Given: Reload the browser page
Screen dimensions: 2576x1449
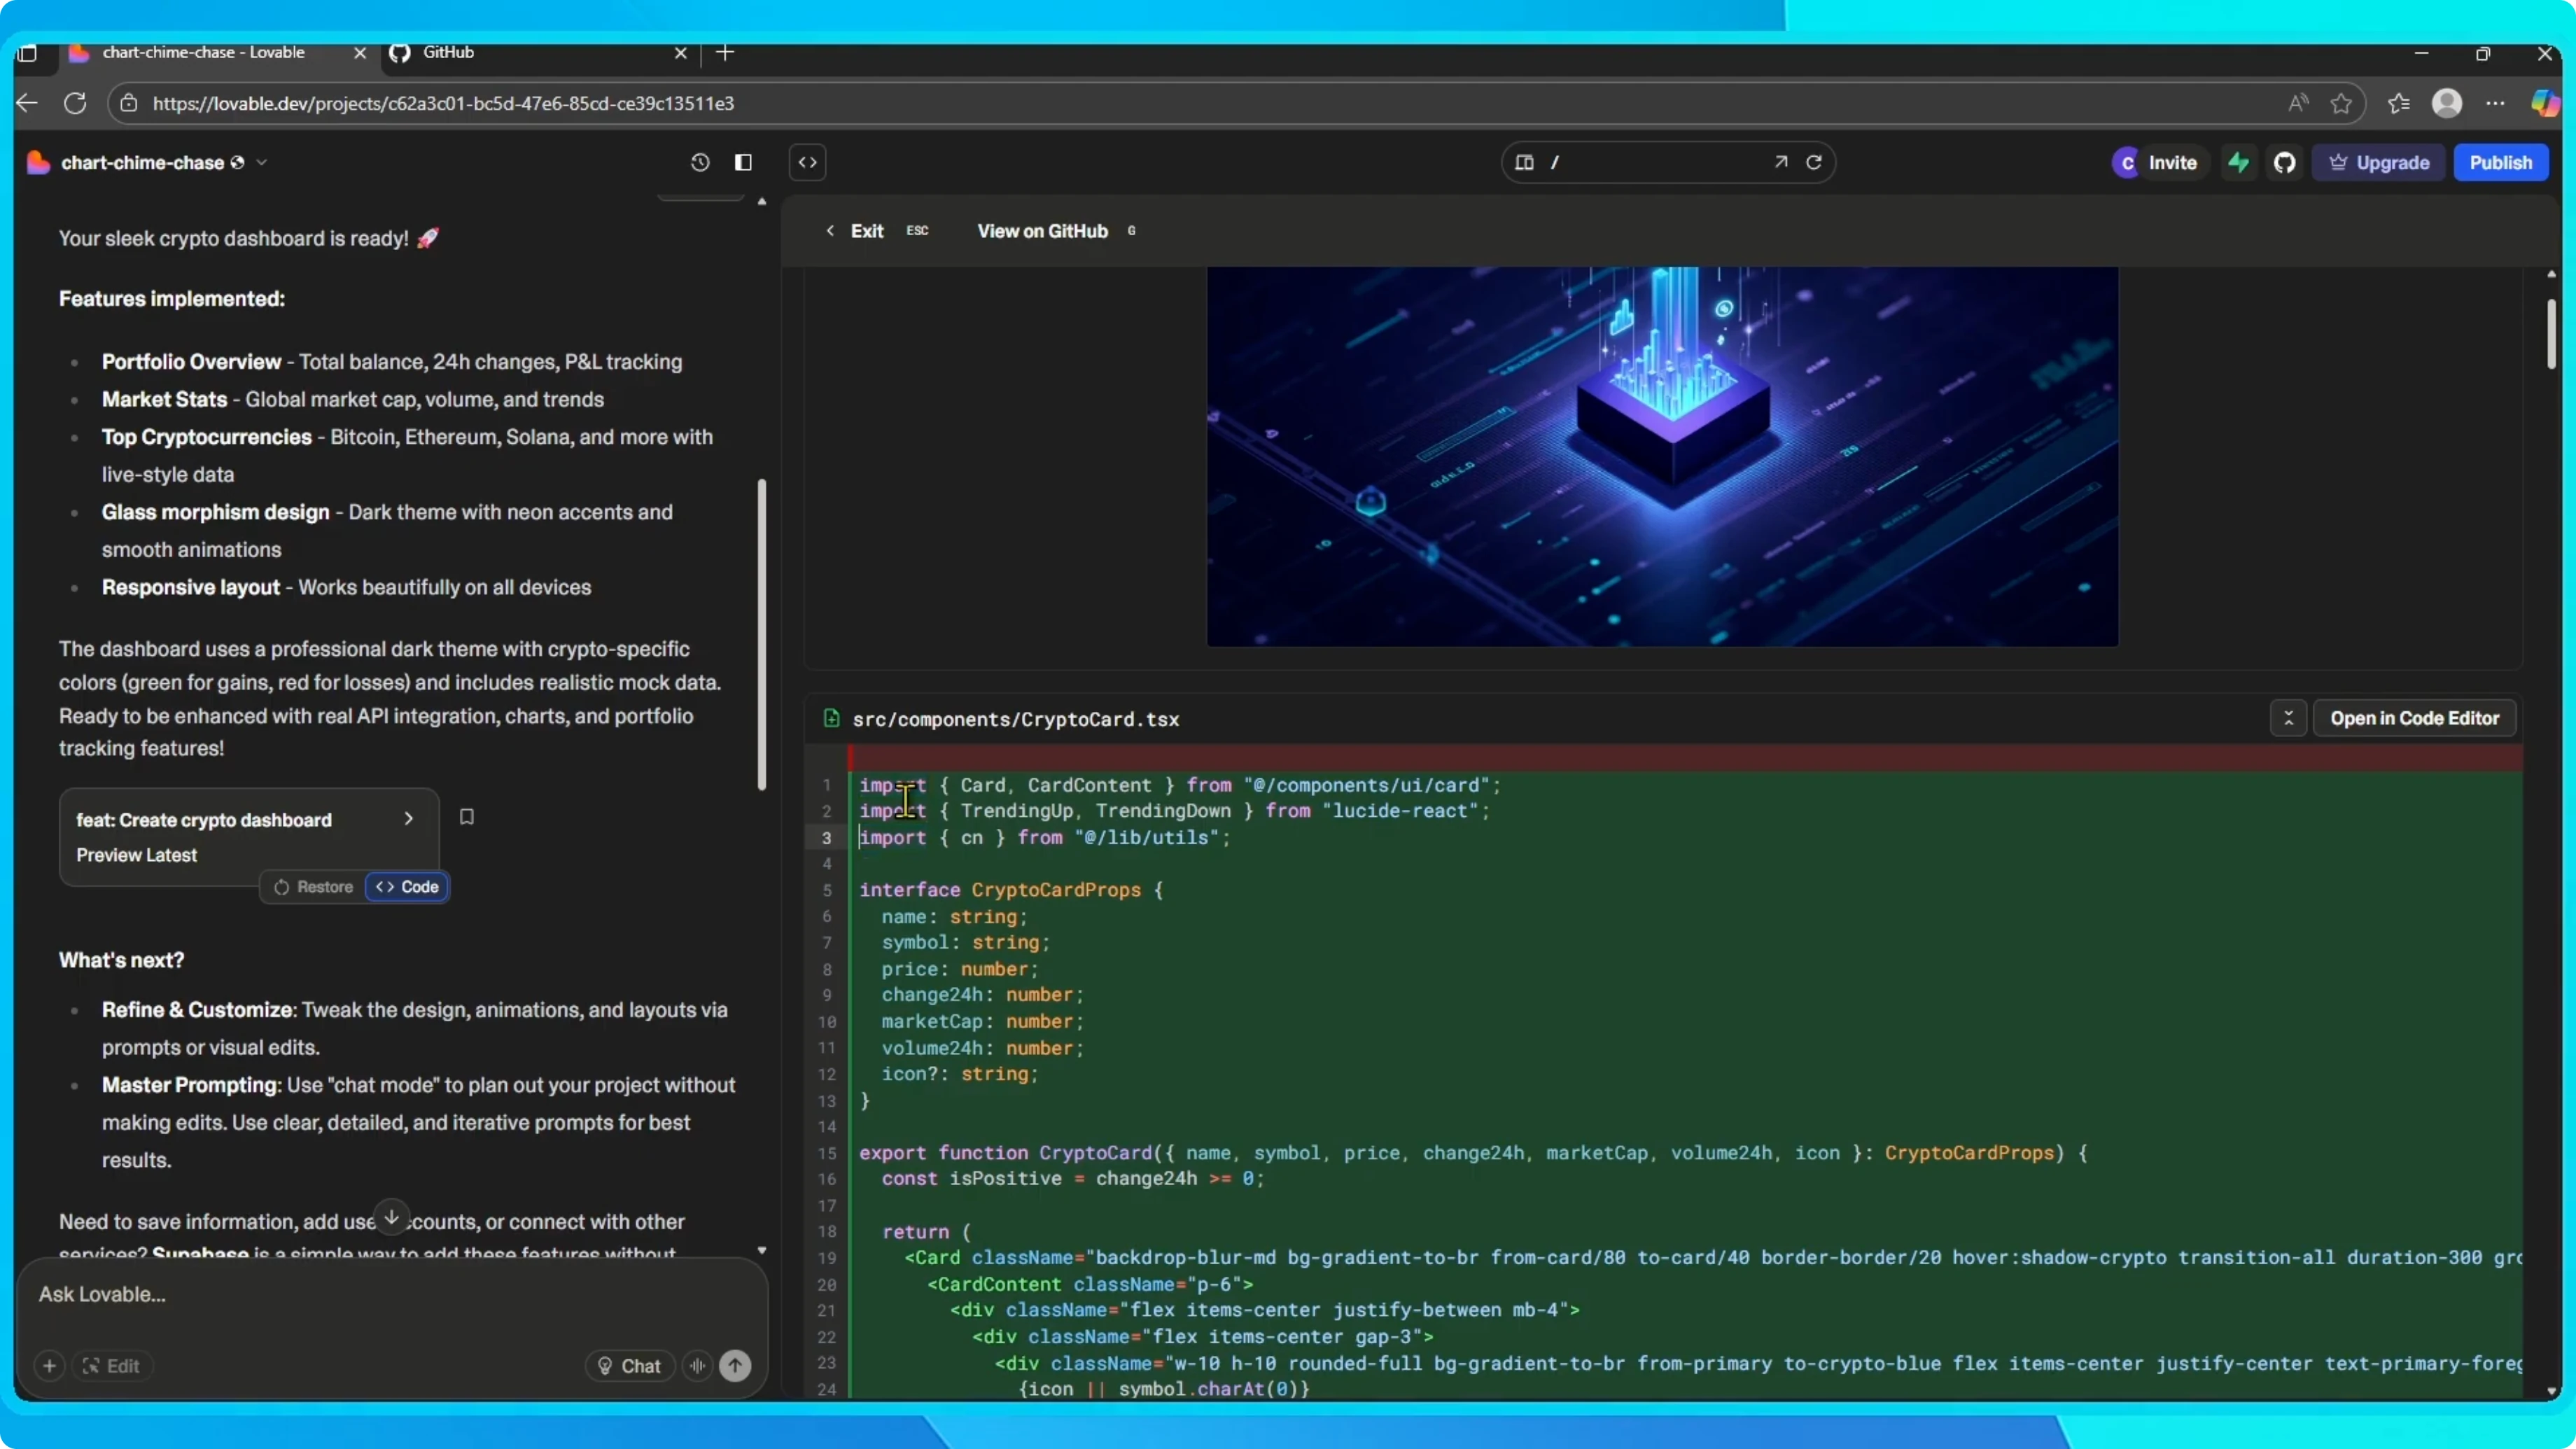Looking at the screenshot, I should (75, 103).
